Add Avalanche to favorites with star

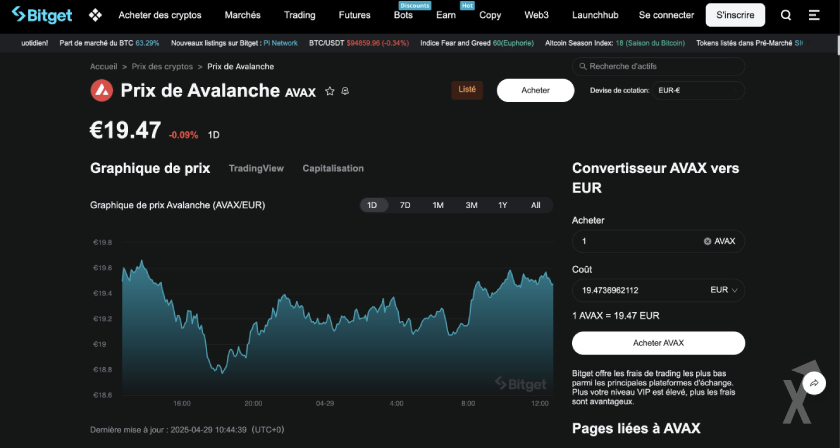pos(329,91)
